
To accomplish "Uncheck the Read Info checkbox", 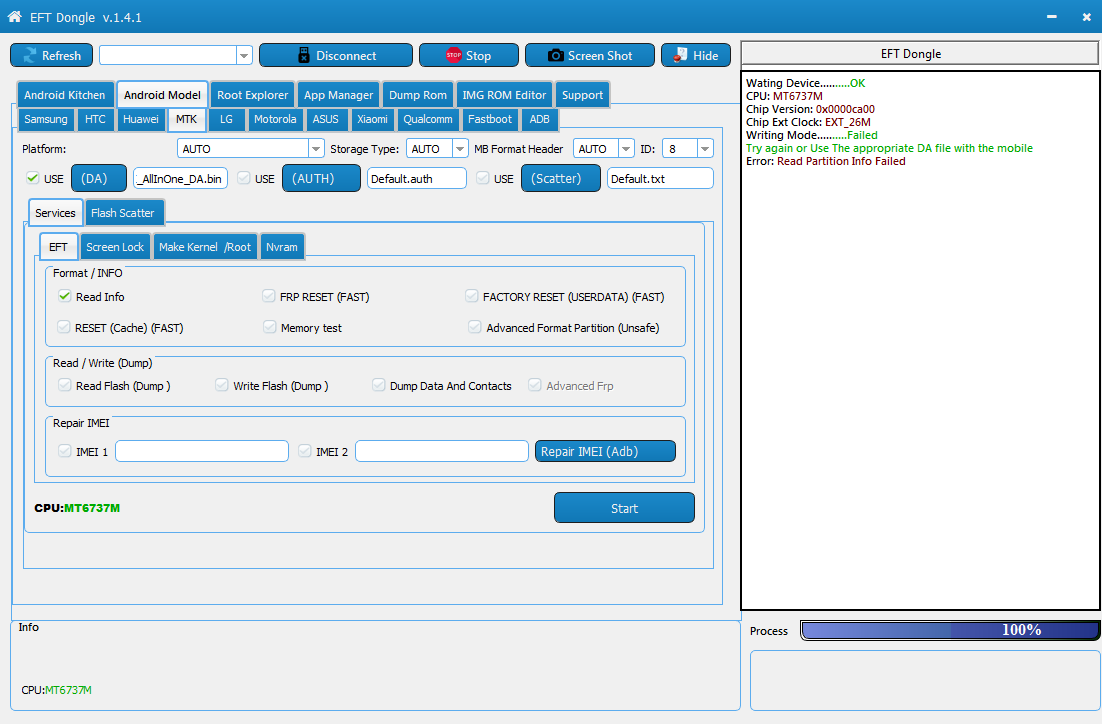I will pos(65,296).
